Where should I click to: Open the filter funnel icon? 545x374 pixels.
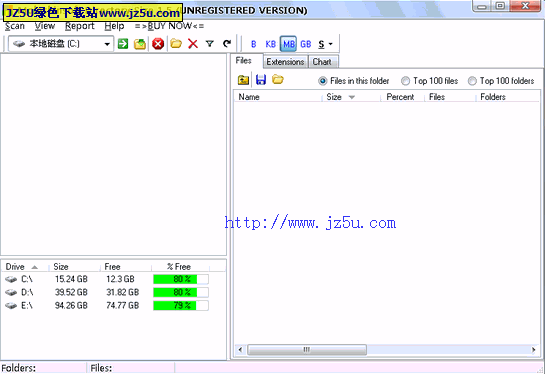click(210, 44)
